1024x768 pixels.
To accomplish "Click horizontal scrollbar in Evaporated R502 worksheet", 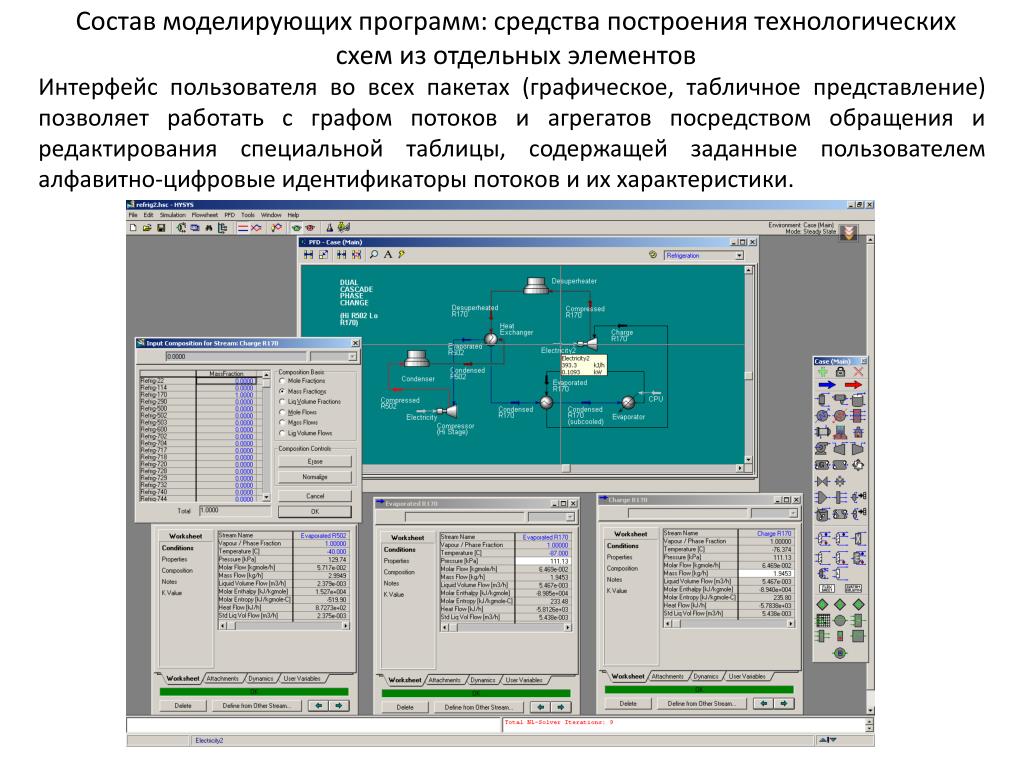I will pyautogui.click(x=283, y=625).
